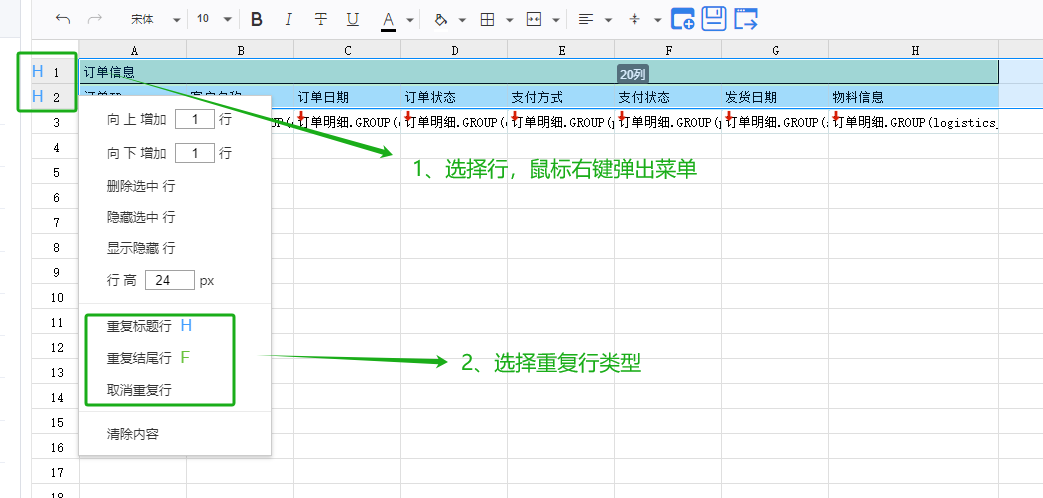Expand the vertical align options arrow
Image resolution: width=1043 pixels, height=498 pixels.
(x=658, y=20)
